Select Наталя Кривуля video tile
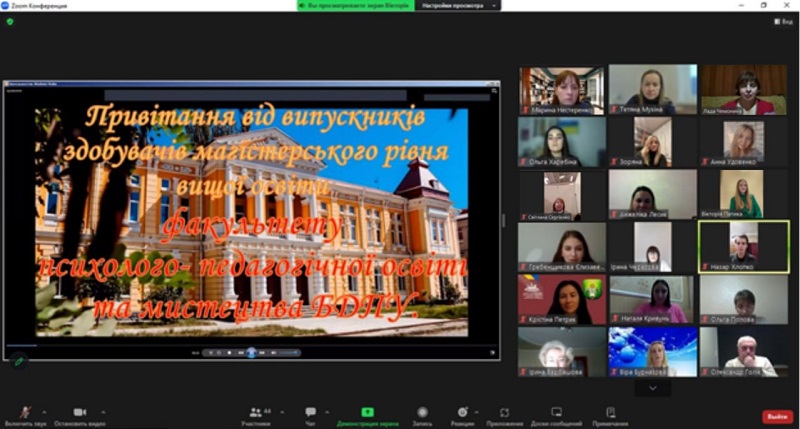The image size is (800, 429). click(653, 299)
